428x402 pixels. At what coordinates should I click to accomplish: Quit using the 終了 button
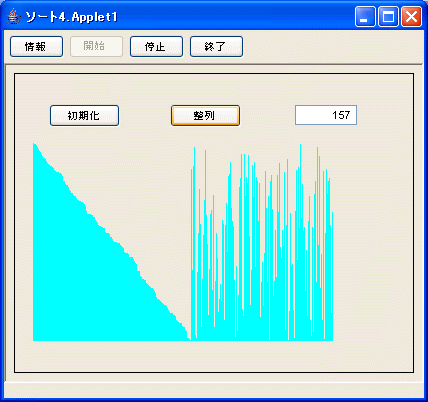click(216, 47)
